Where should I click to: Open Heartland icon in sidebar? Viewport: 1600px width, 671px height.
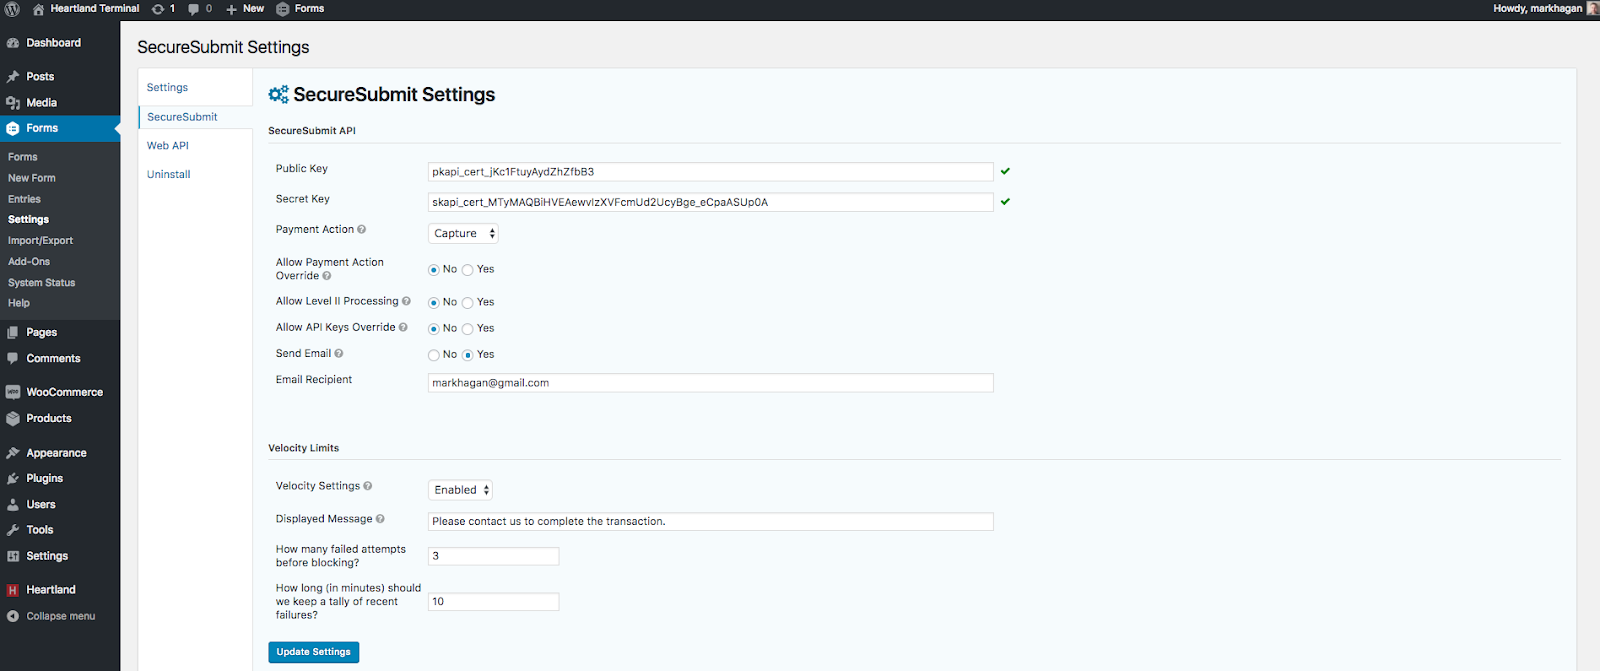pos(13,590)
